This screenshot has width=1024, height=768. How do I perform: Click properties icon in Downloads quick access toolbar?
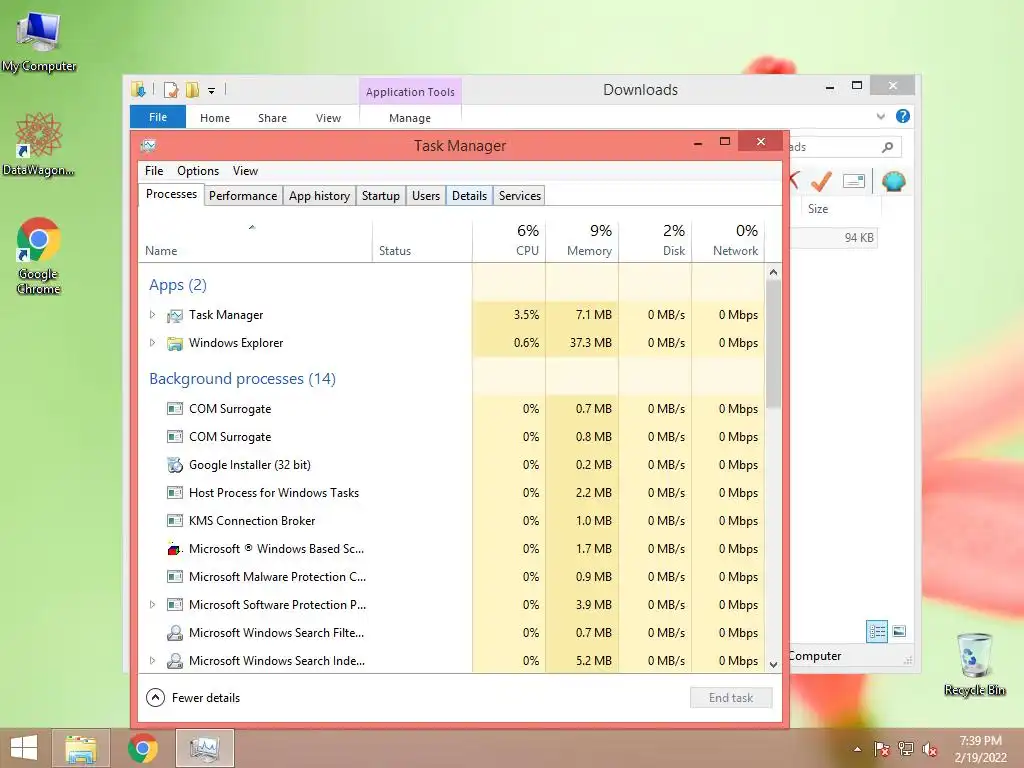(x=171, y=89)
